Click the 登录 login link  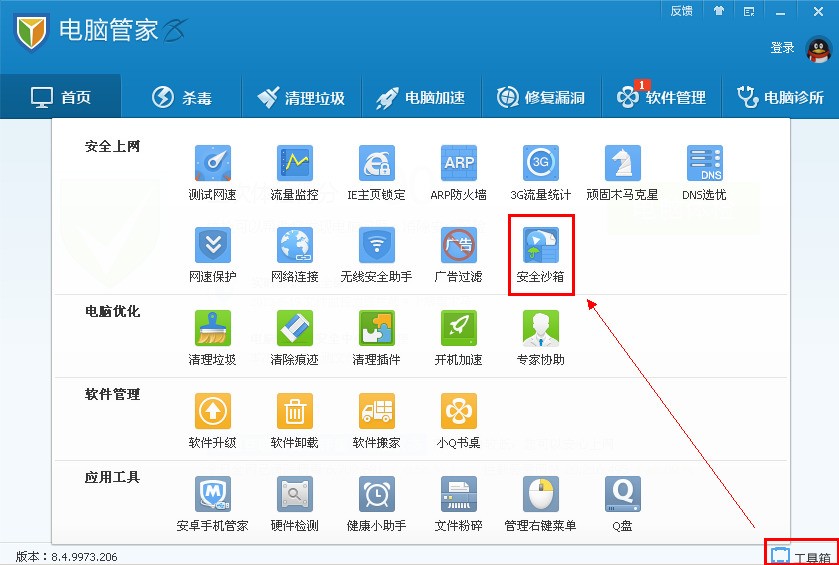click(782, 48)
